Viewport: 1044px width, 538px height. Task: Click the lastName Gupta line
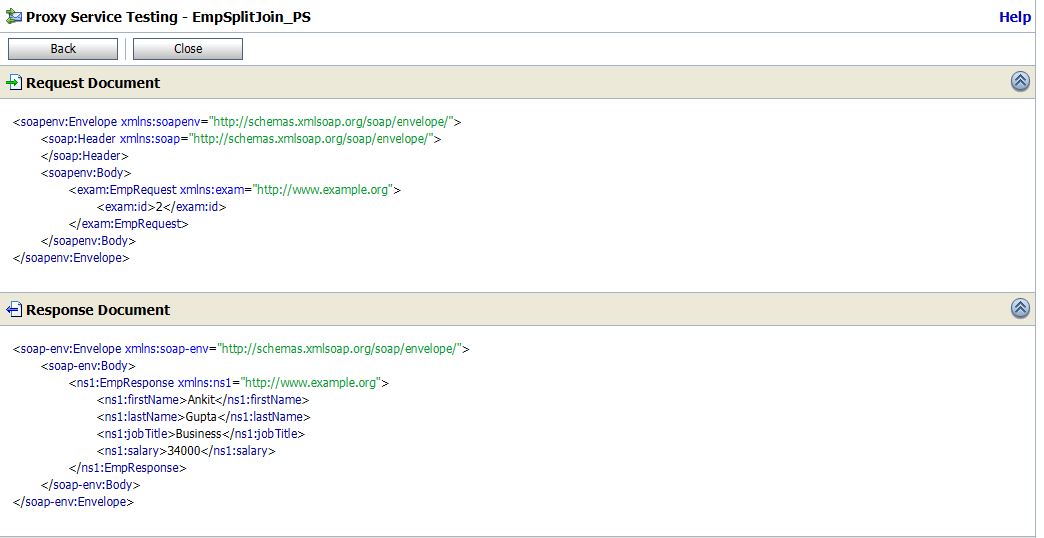click(203, 417)
